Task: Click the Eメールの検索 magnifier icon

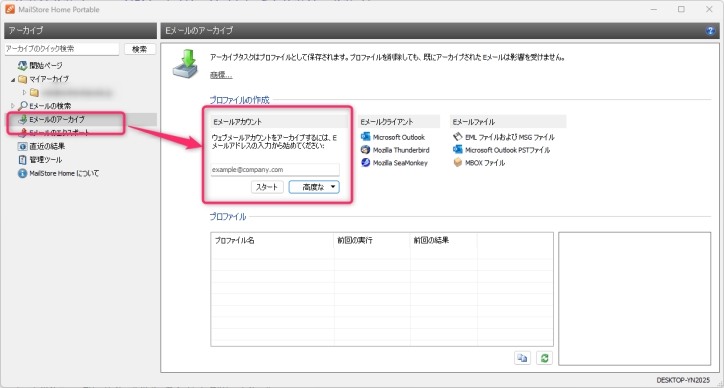Action: [x=22, y=106]
